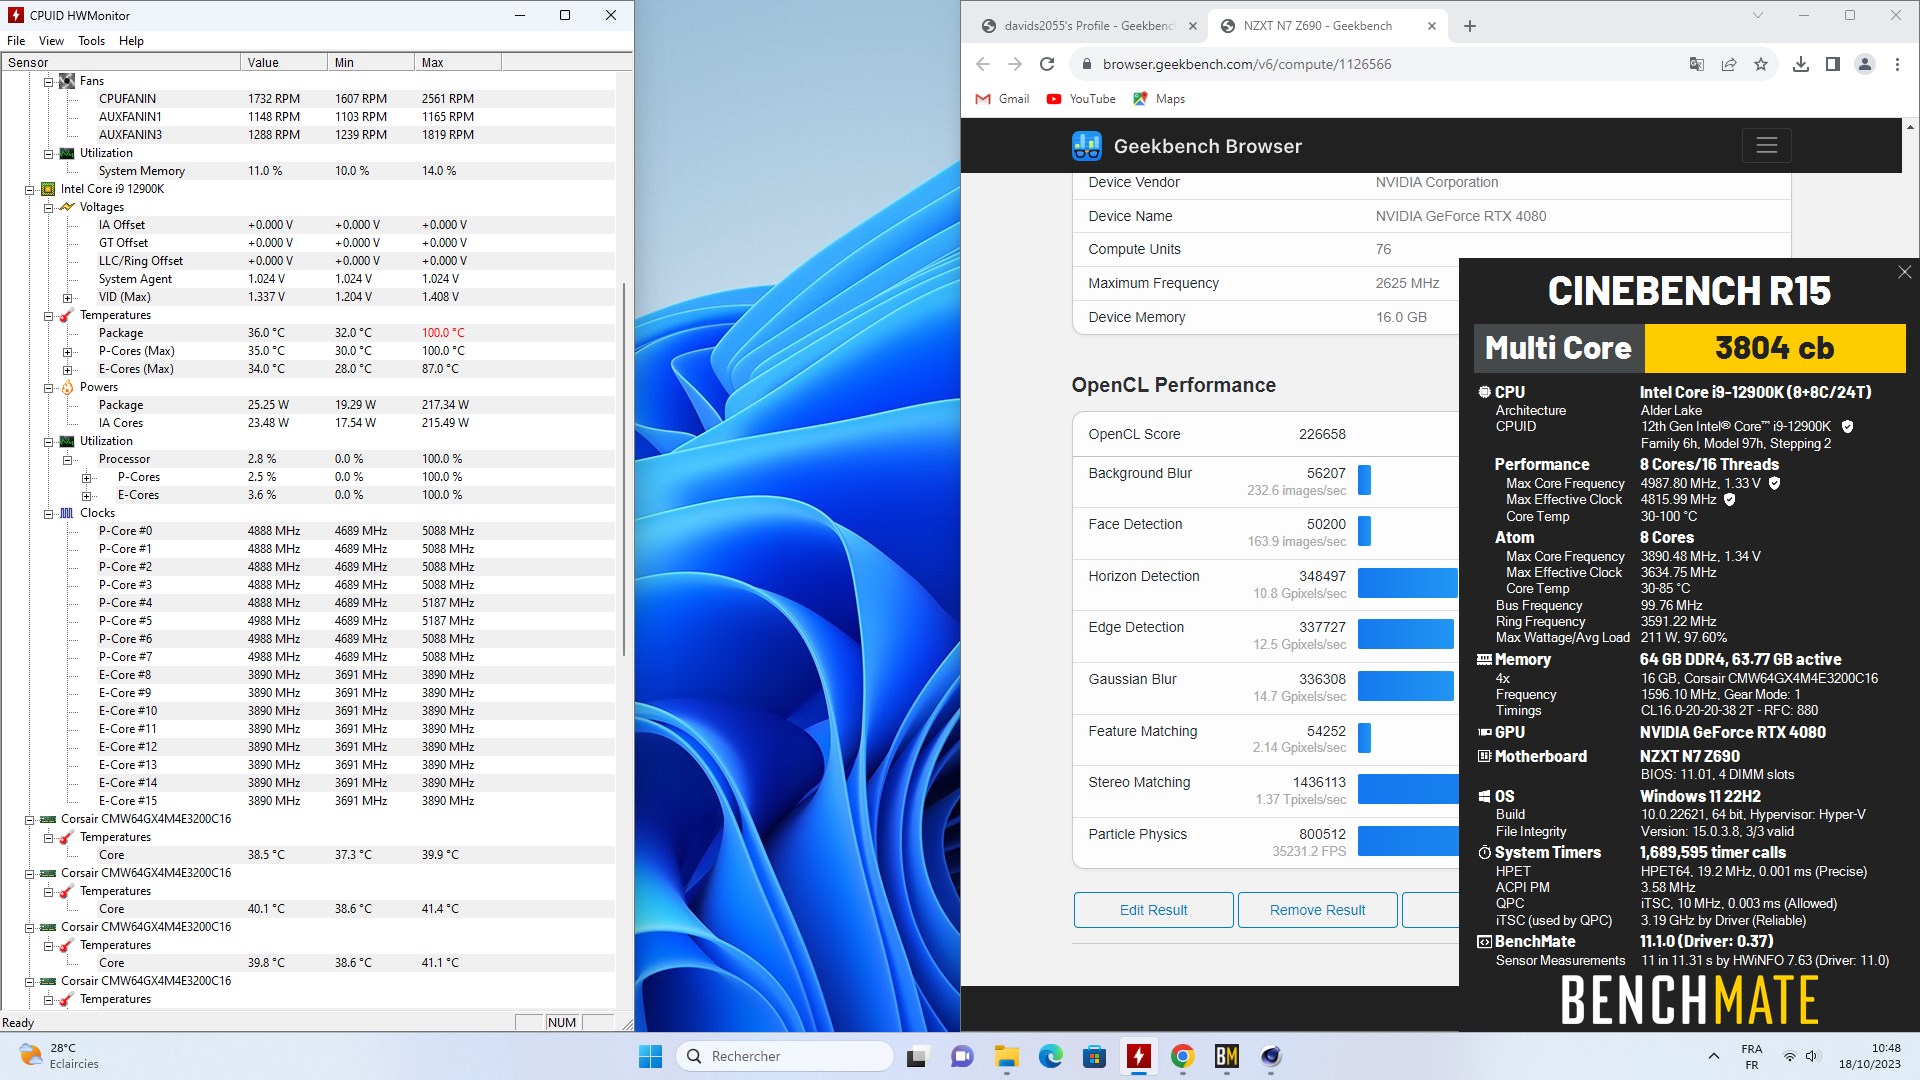Open the File menu in HWMonitor
Screen dimensions: 1920x1080
pos(16,41)
